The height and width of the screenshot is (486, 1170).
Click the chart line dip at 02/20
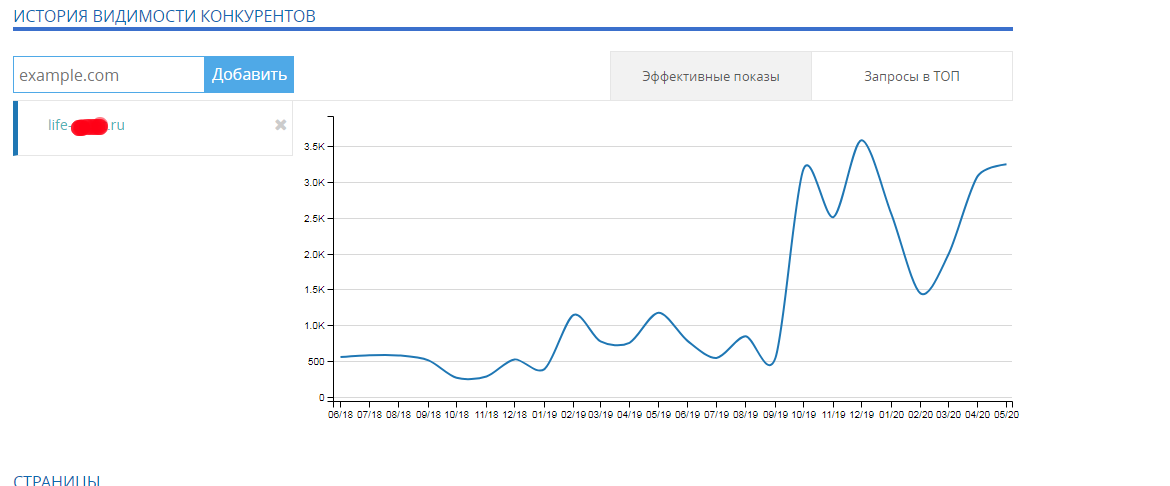[923, 294]
